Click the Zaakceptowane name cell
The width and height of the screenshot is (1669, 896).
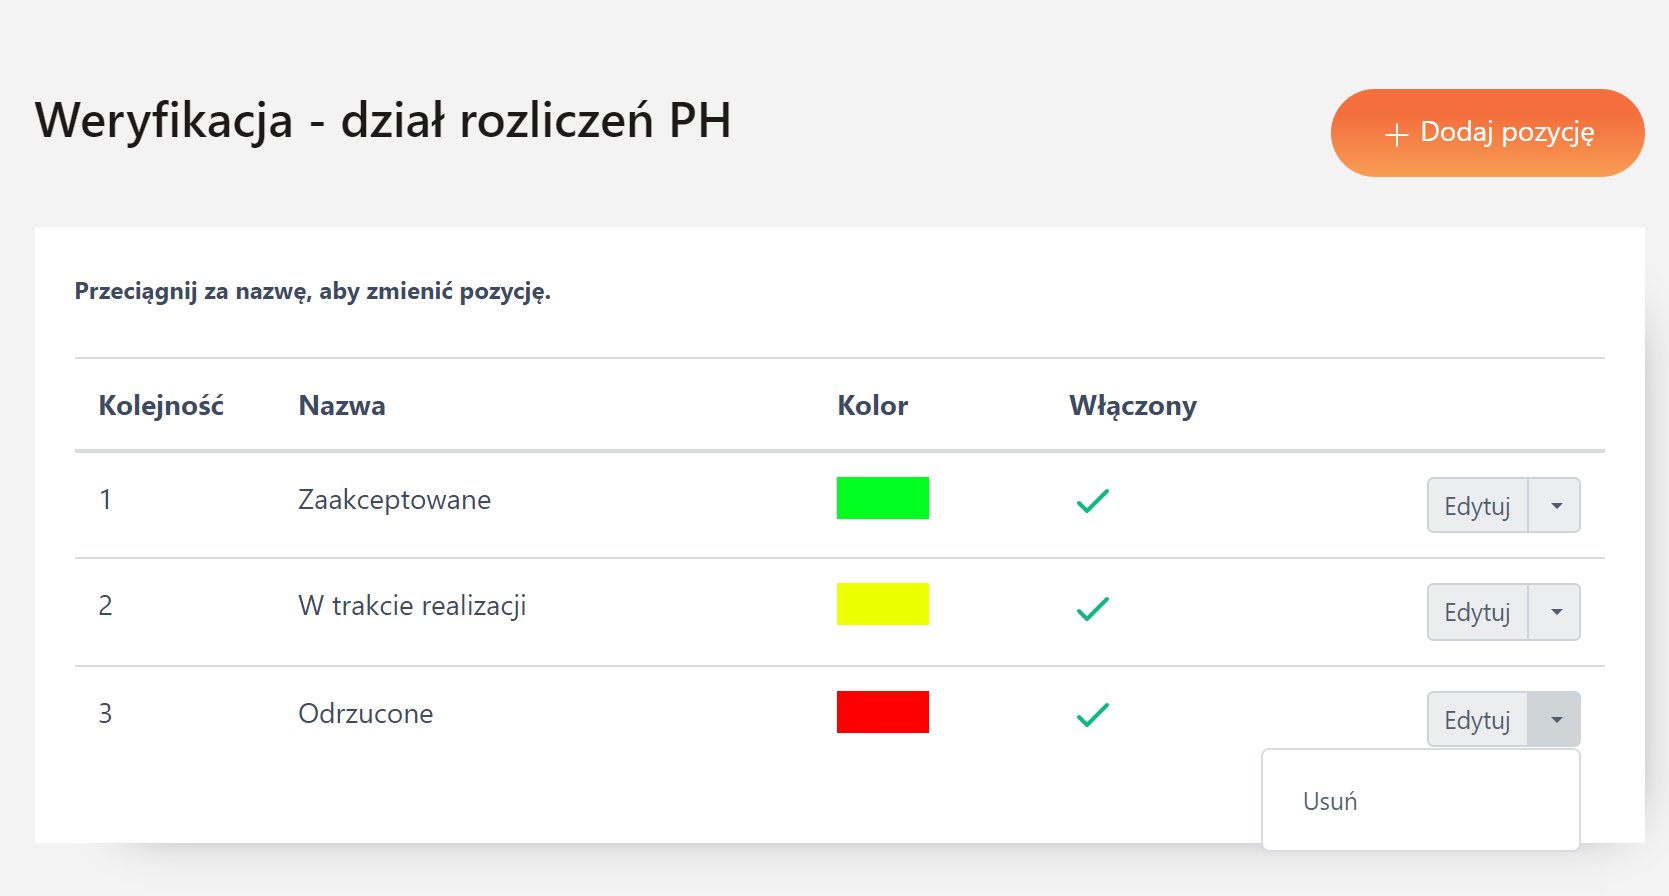coord(394,500)
